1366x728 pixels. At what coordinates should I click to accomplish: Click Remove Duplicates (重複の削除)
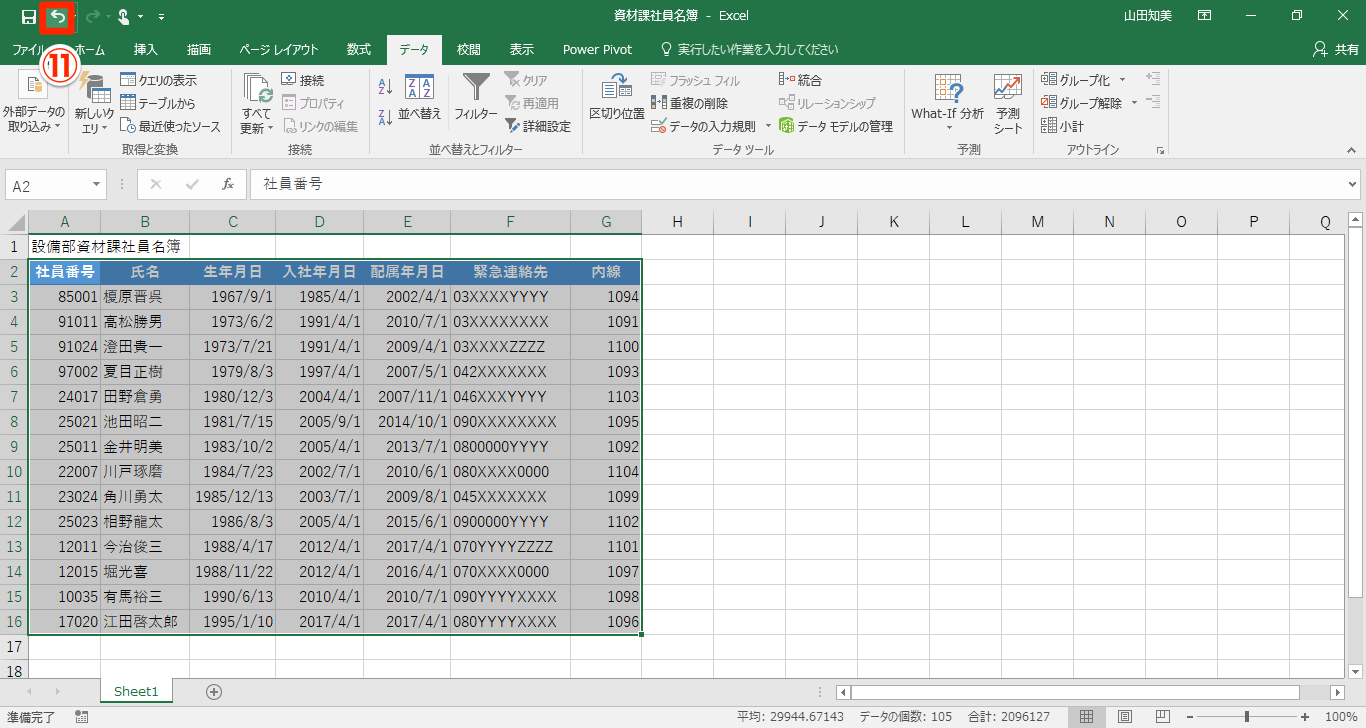tap(689, 103)
